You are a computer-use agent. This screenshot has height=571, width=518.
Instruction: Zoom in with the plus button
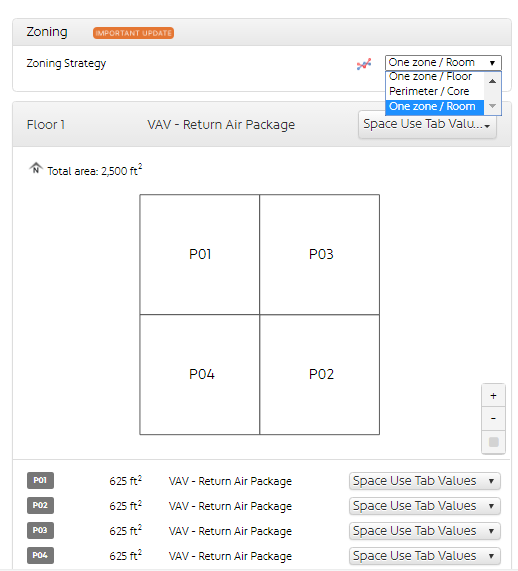pyautogui.click(x=493, y=395)
